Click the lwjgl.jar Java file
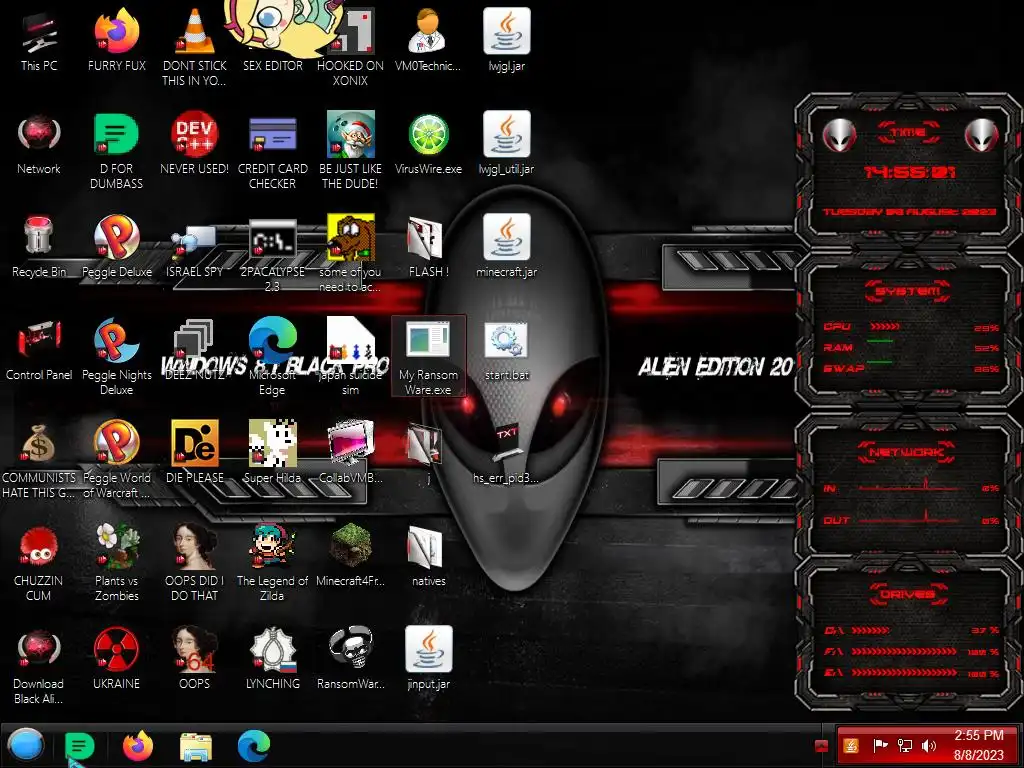 pyautogui.click(x=506, y=41)
